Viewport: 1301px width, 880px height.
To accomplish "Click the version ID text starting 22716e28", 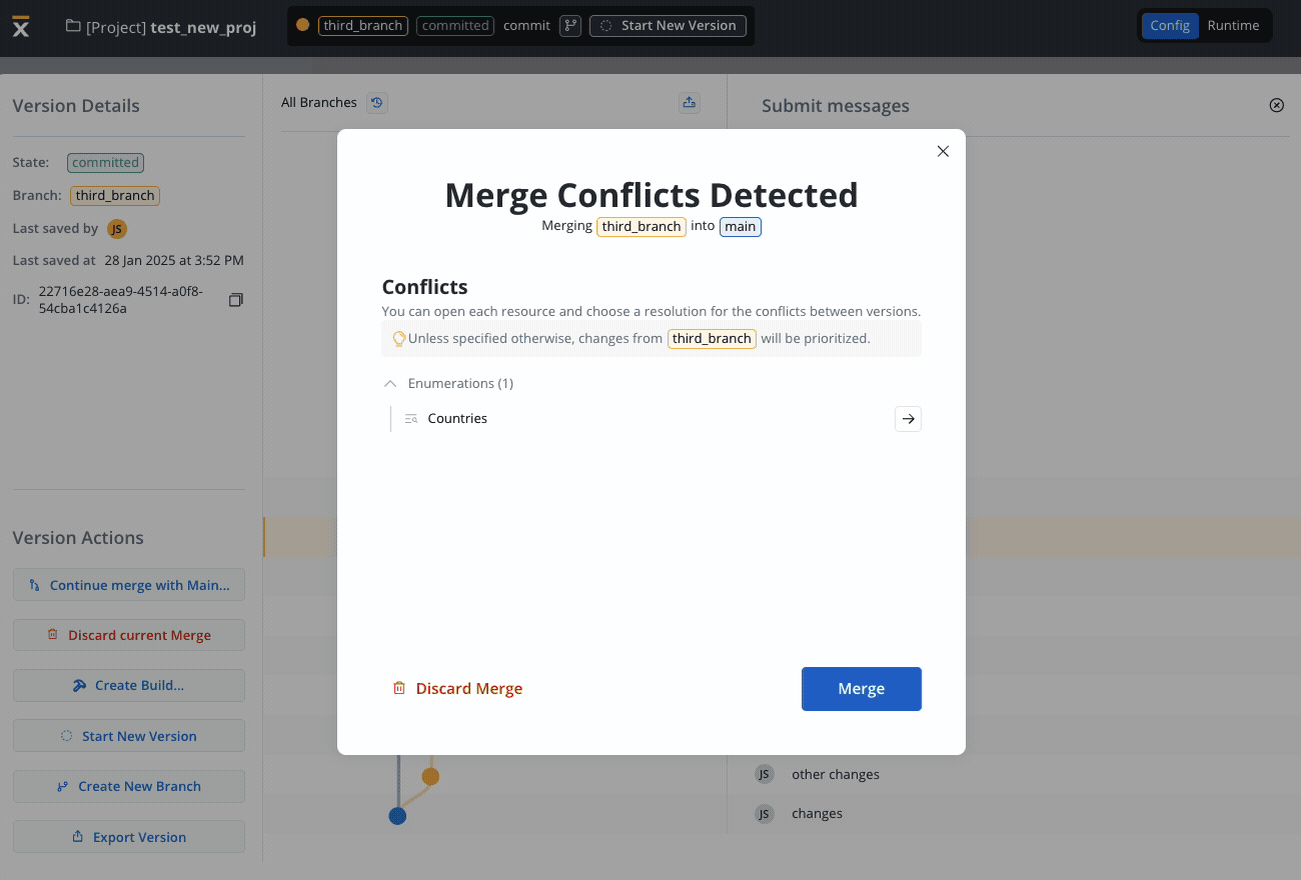I will [x=121, y=300].
